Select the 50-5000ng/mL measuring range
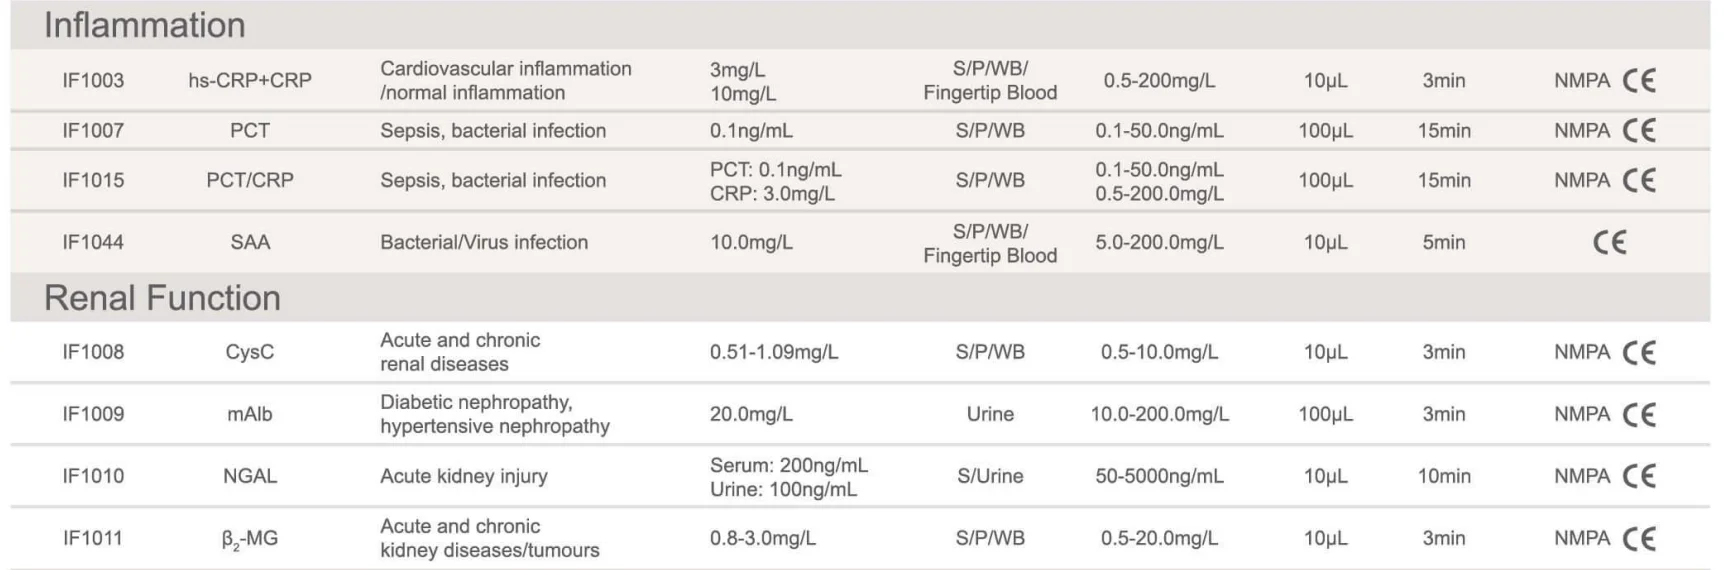1724x570 pixels. (x=1159, y=476)
